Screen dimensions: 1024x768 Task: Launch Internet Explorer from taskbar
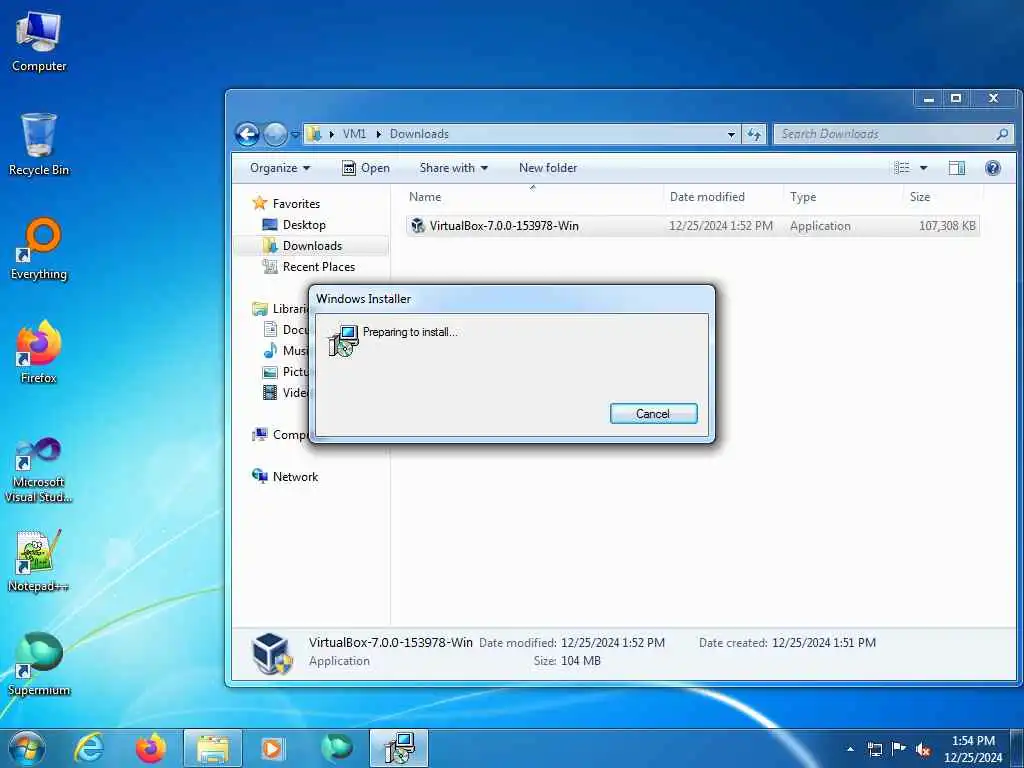[88, 748]
